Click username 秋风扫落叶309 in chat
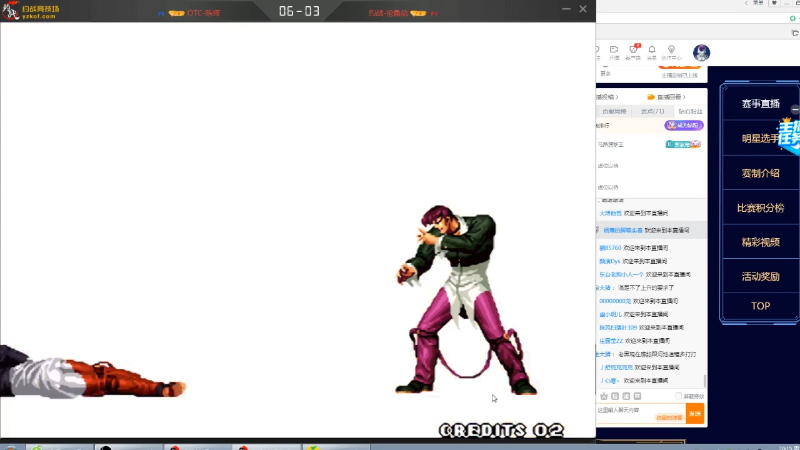 pyautogui.click(x=618, y=328)
